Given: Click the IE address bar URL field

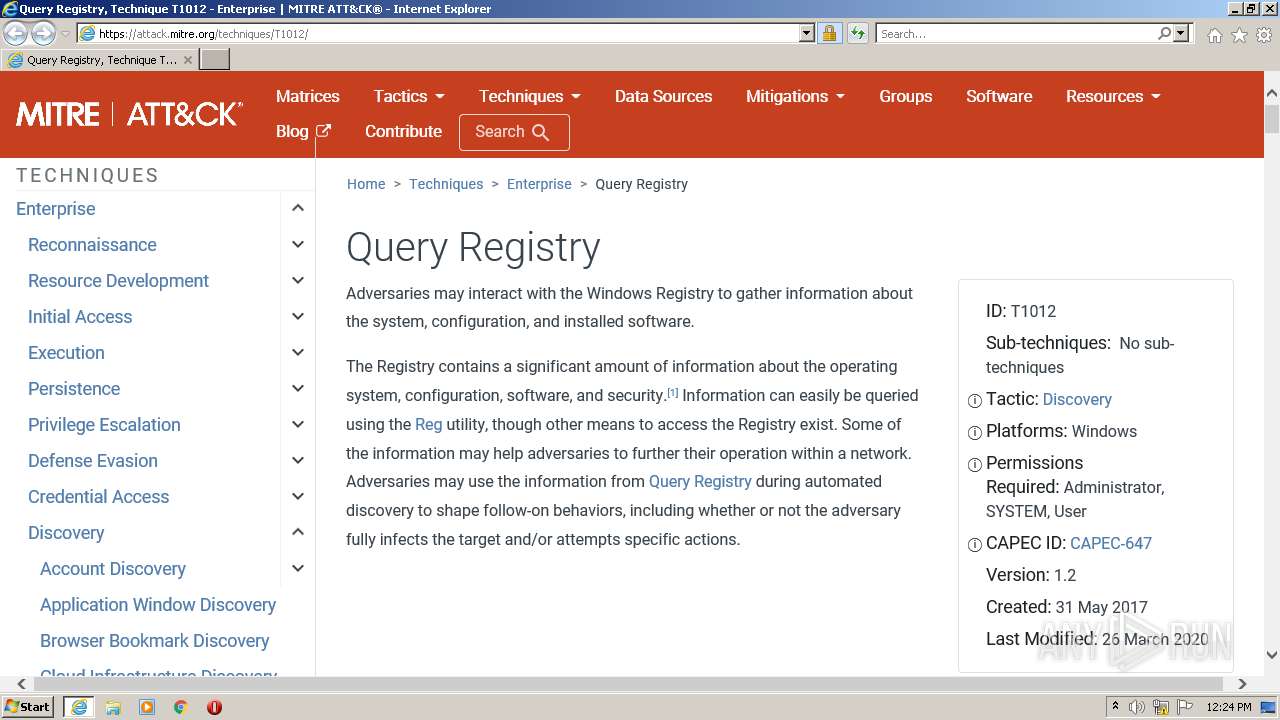Looking at the screenshot, I should [440, 33].
